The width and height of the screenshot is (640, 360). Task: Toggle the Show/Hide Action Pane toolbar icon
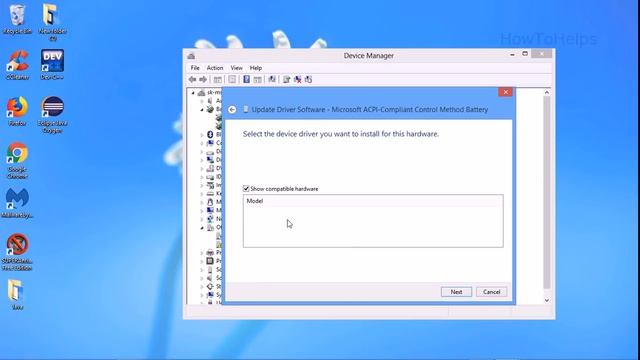[x=258, y=80]
